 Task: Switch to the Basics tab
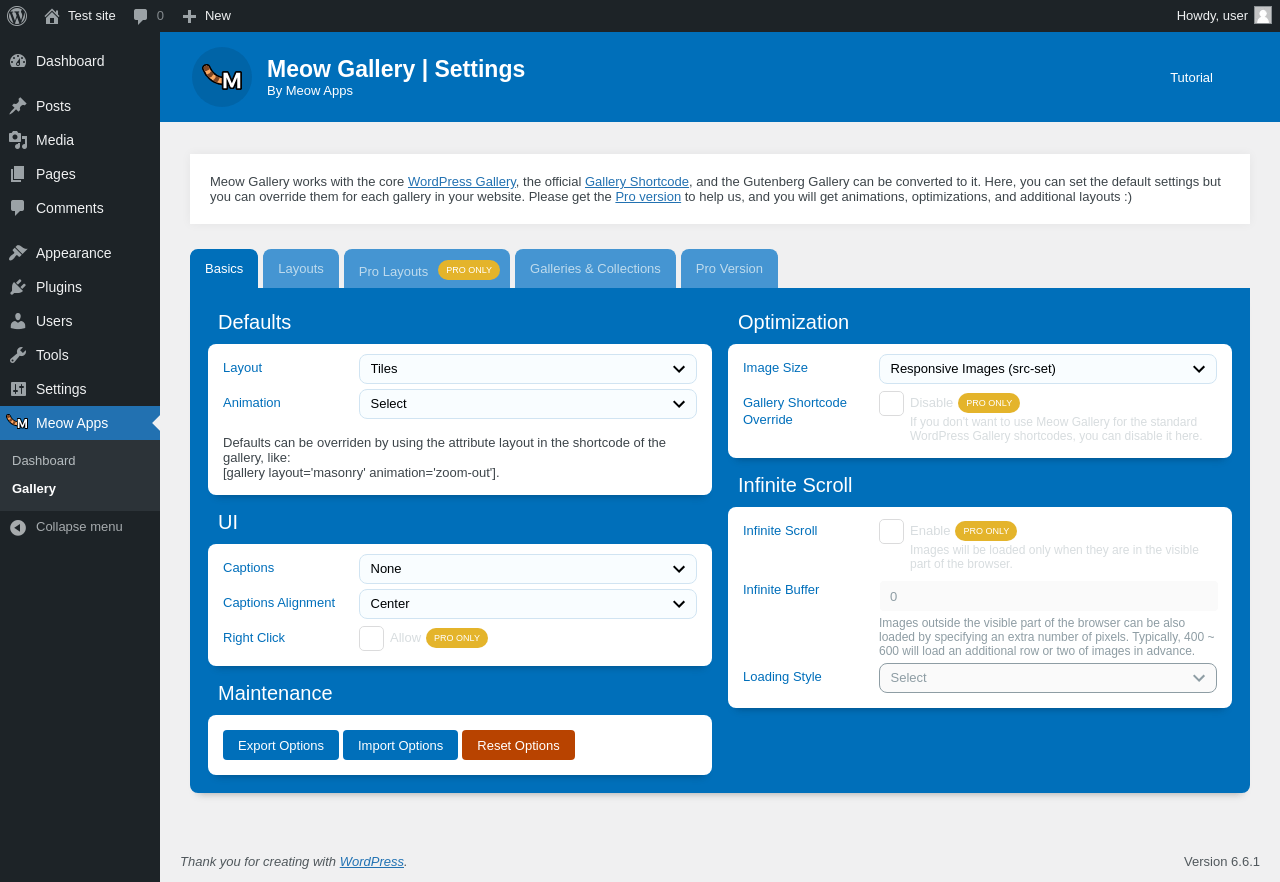[224, 269]
